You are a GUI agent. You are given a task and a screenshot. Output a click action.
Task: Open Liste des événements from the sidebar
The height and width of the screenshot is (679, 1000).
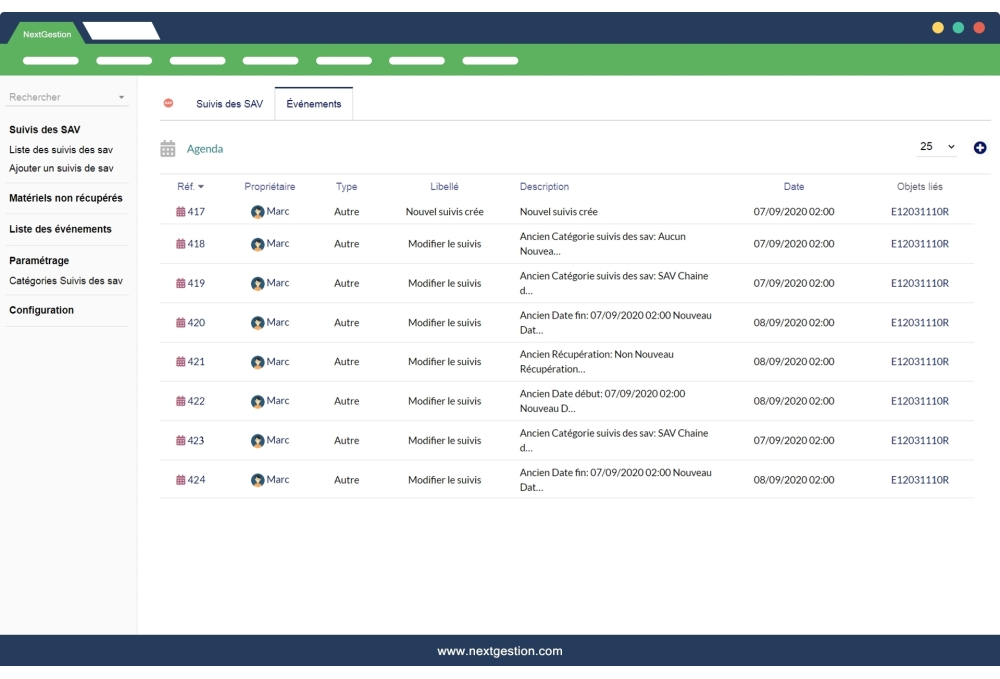tap(60, 228)
